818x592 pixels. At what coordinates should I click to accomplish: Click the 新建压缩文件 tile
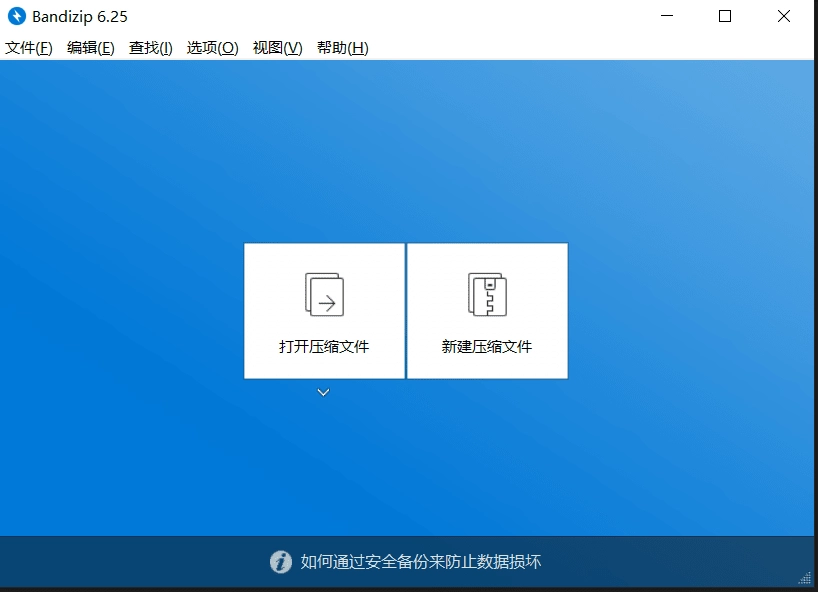[487, 310]
